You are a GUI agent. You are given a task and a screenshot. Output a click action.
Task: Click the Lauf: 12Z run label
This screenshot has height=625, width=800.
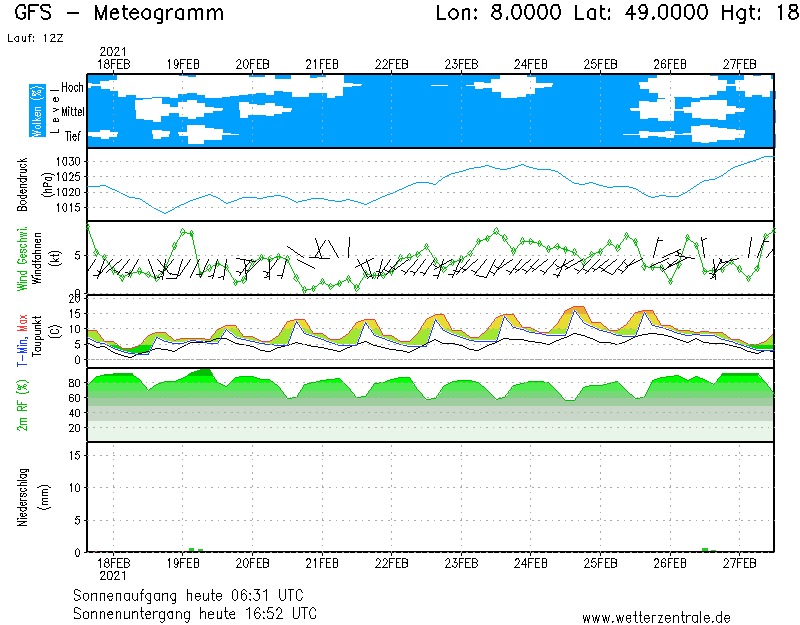(x=33, y=38)
